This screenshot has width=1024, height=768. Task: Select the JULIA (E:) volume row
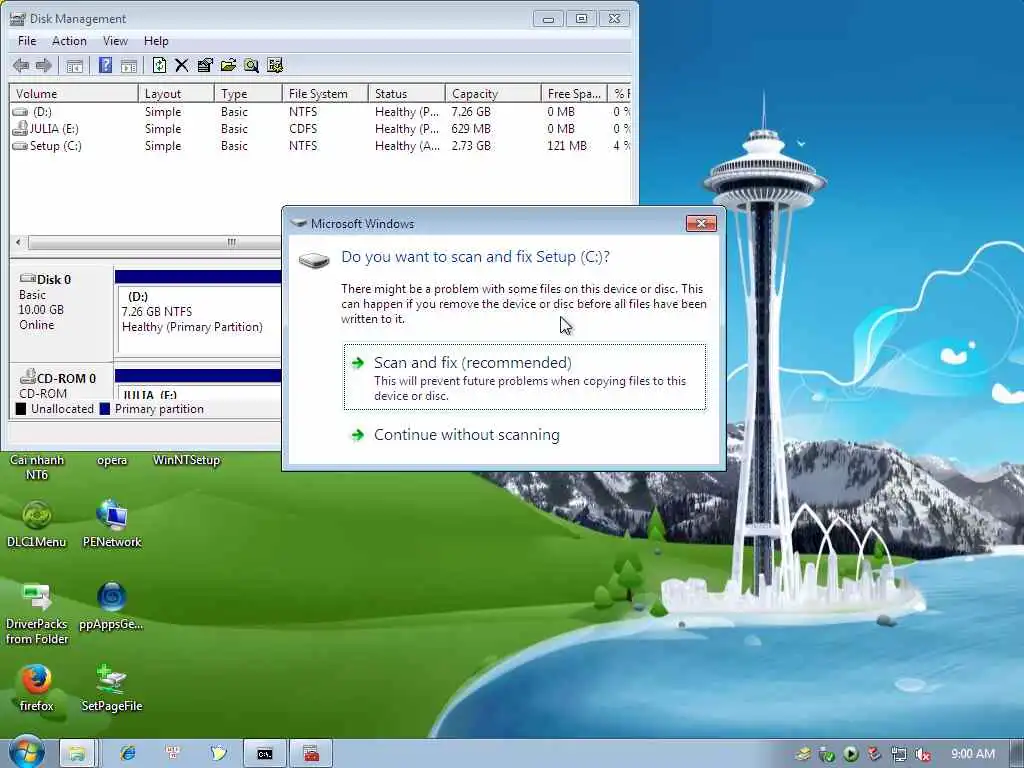point(320,129)
